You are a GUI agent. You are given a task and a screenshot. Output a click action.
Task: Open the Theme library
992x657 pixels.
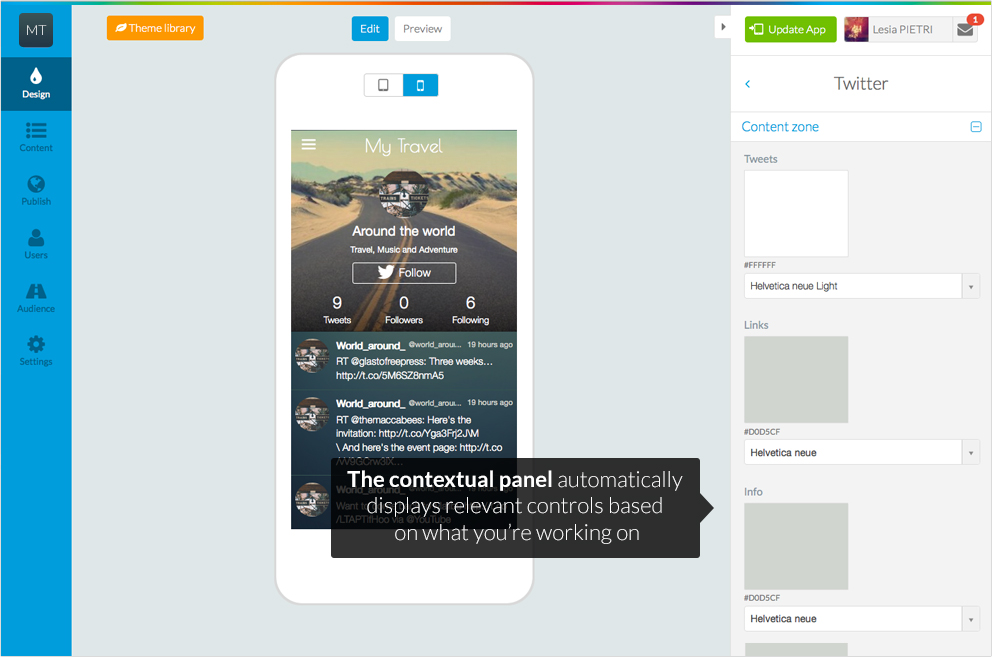155,28
